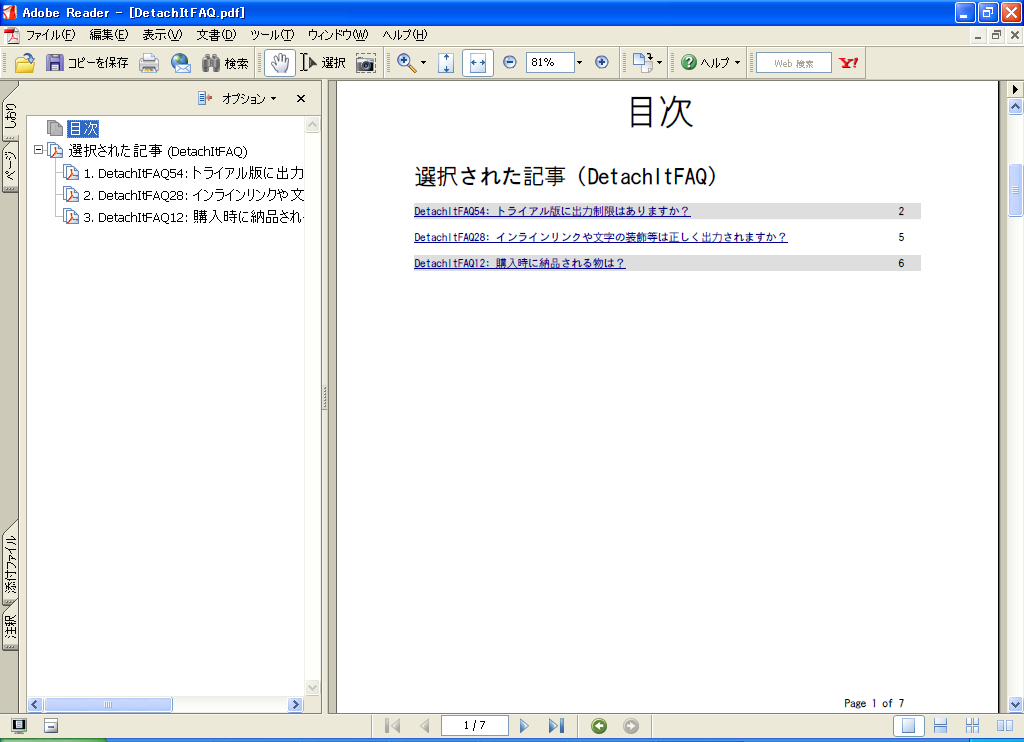This screenshot has width=1024, height=742.
Task: Click the Web search input field
Action: (x=793, y=63)
